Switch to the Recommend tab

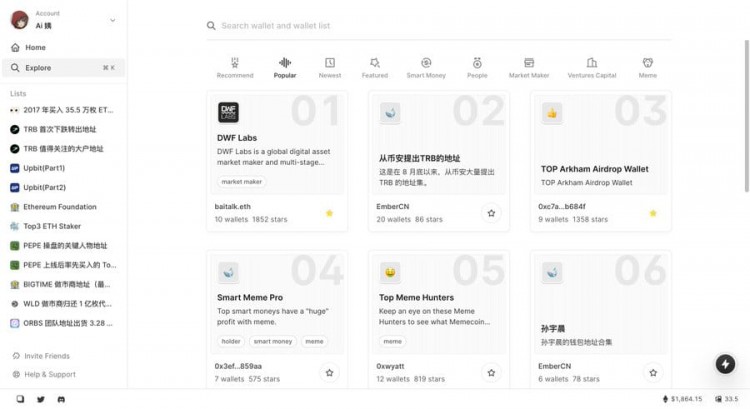pos(235,68)
